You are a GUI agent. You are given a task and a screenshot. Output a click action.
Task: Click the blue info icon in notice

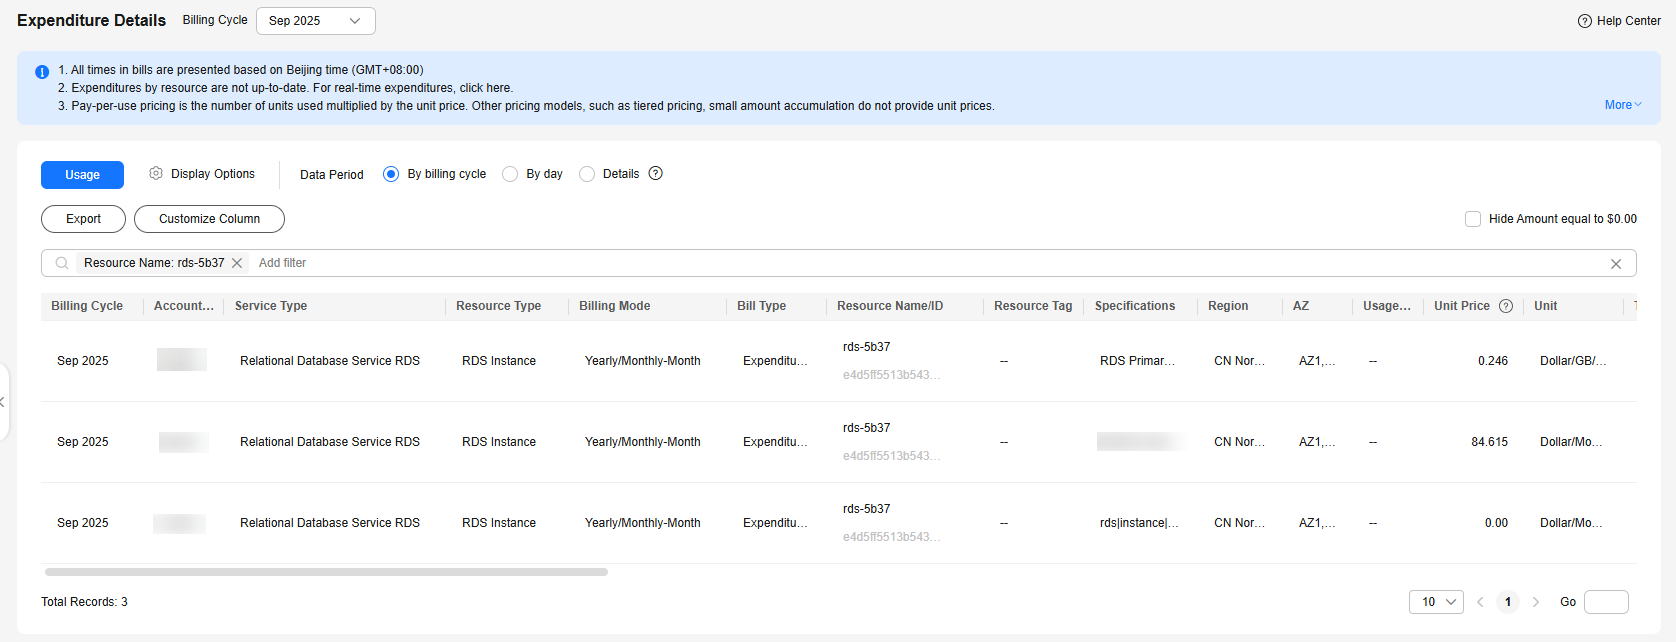(42, 72)
